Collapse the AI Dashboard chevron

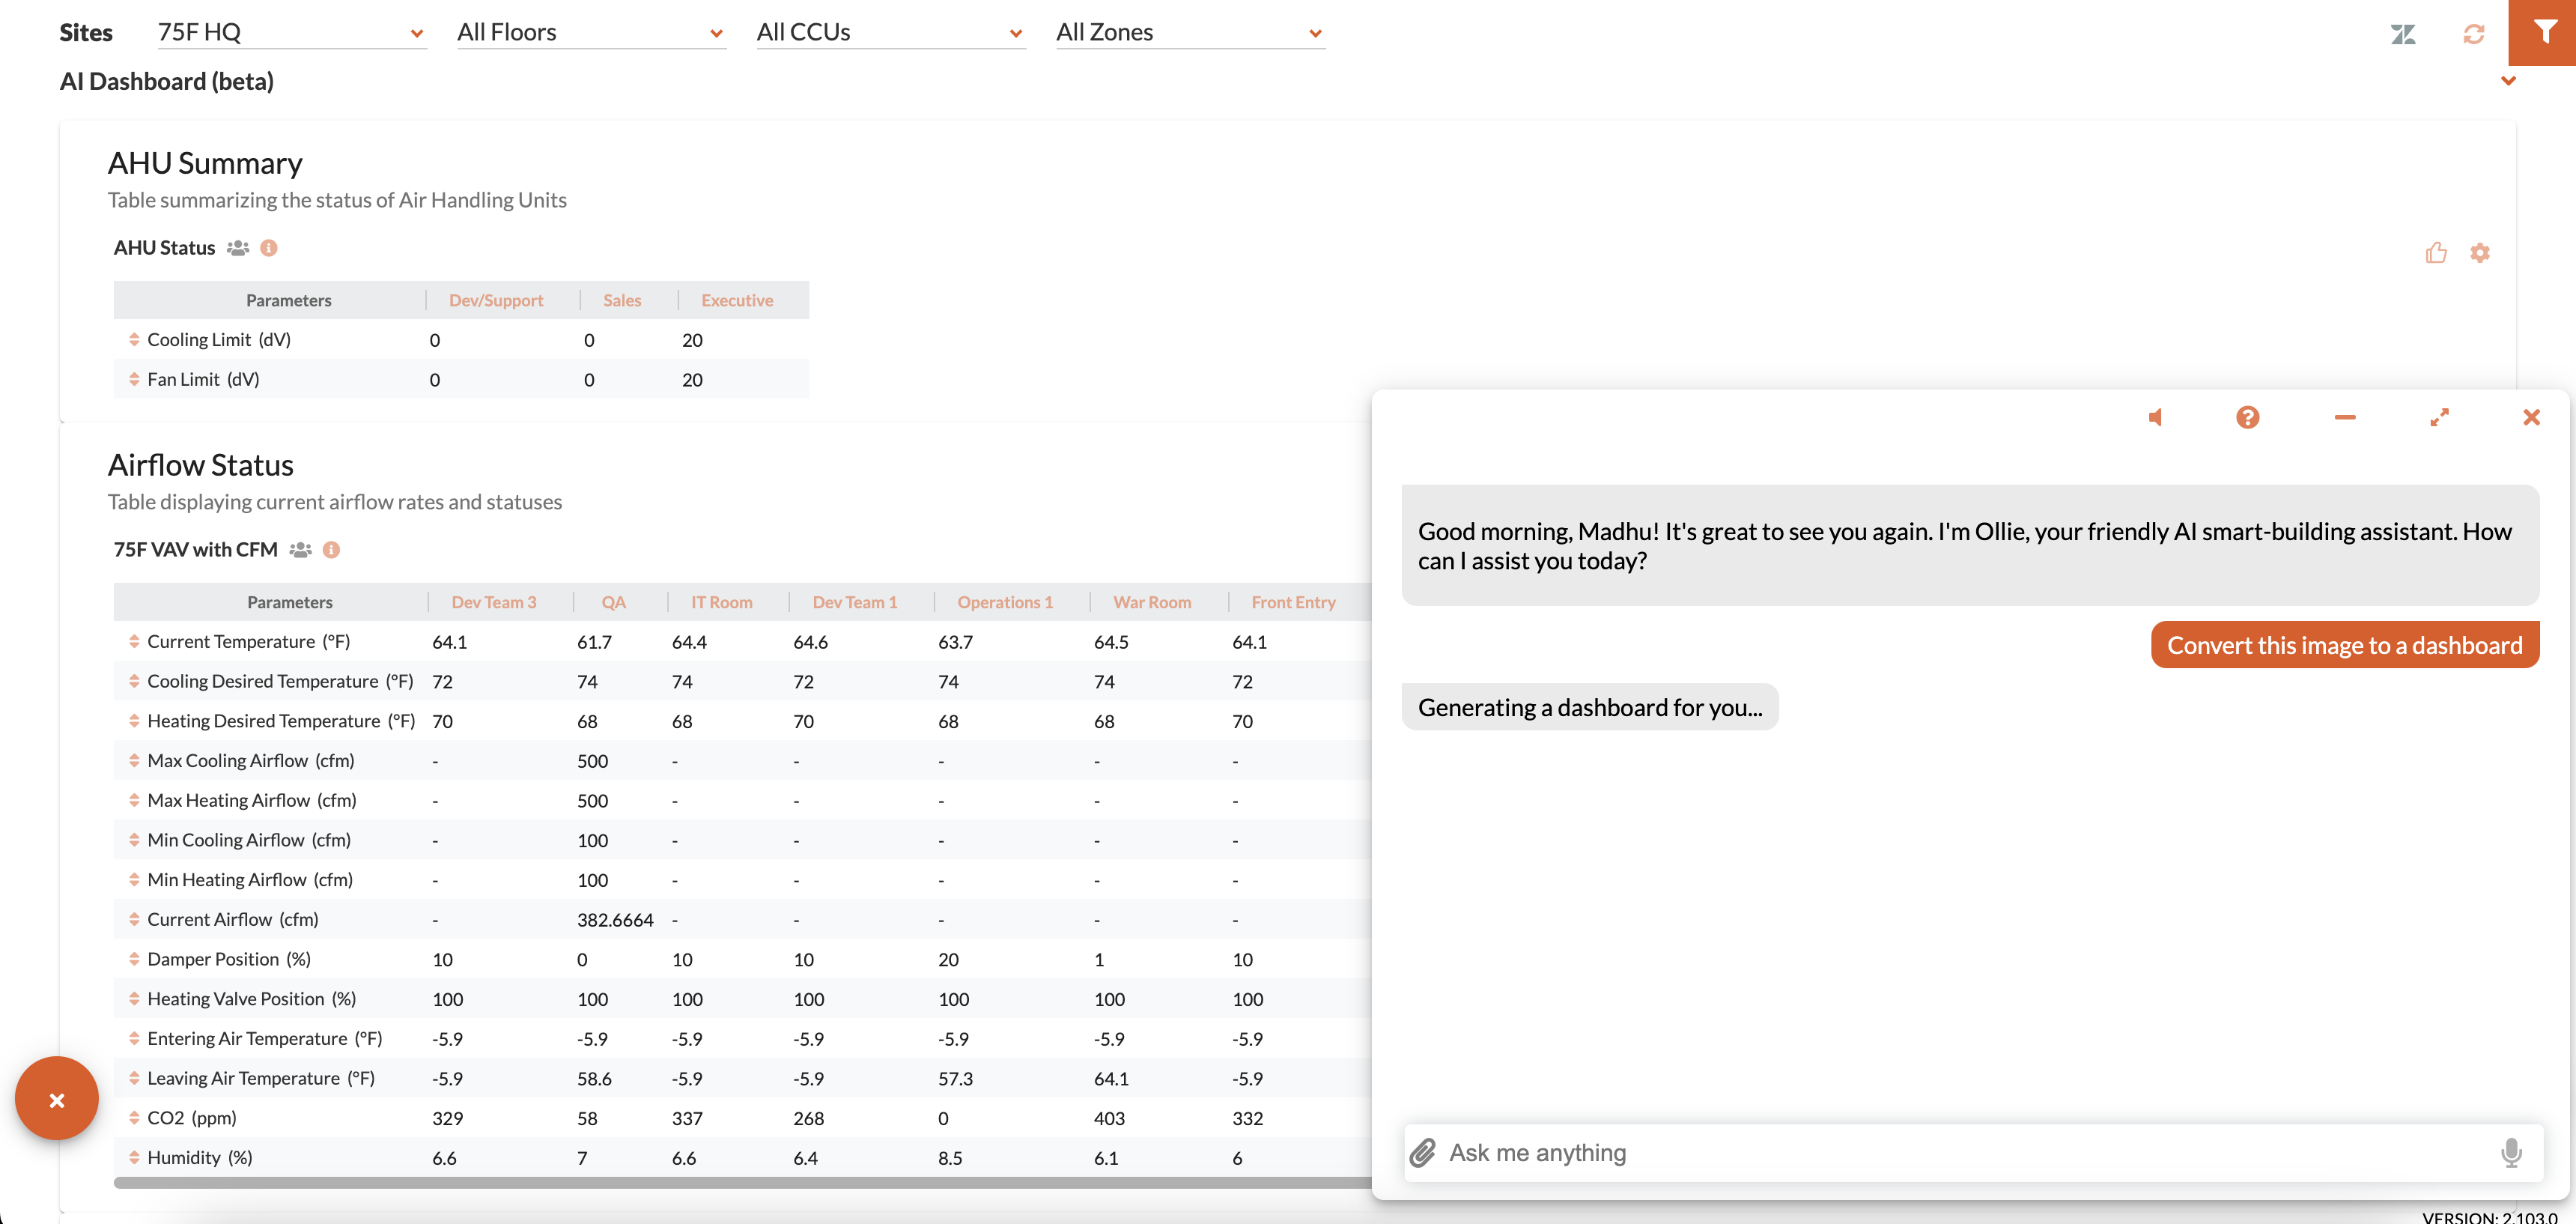click(2508, 81)
